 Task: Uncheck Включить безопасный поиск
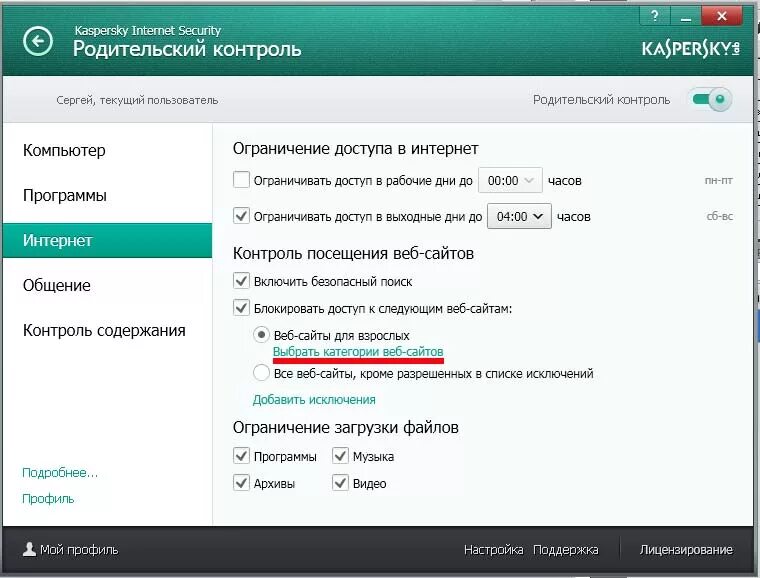tap(241, 281)
